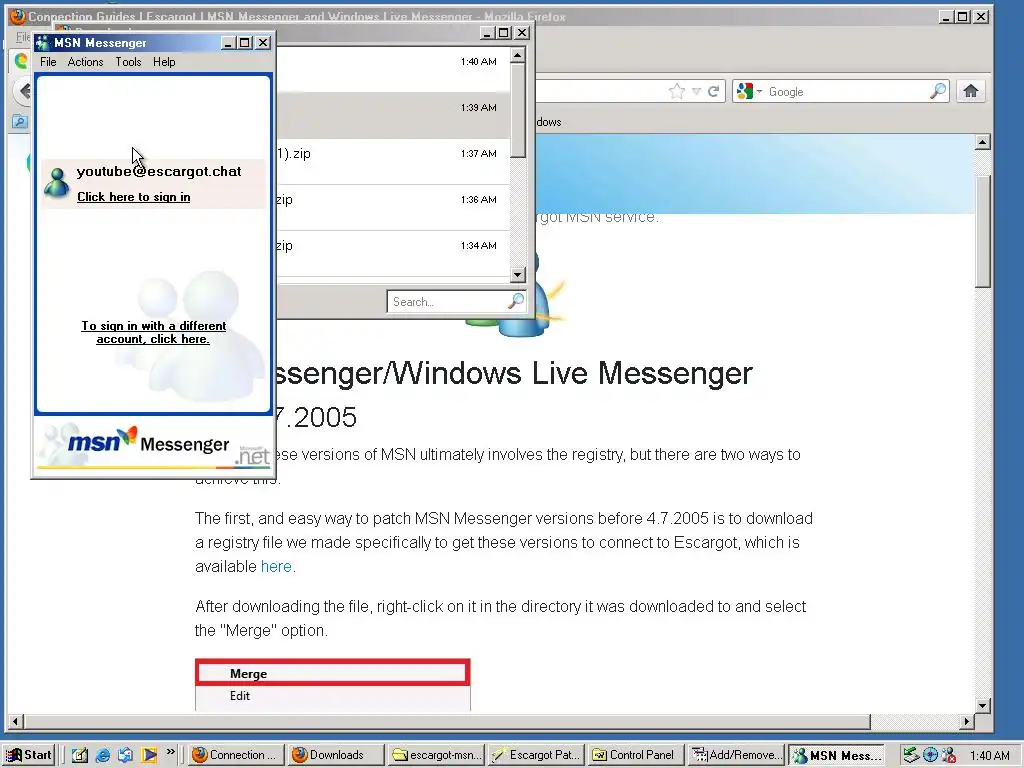Click the Downloads list scroll down arrow
The height and width of the screenshot is (768, 1024).
(518, 275)
